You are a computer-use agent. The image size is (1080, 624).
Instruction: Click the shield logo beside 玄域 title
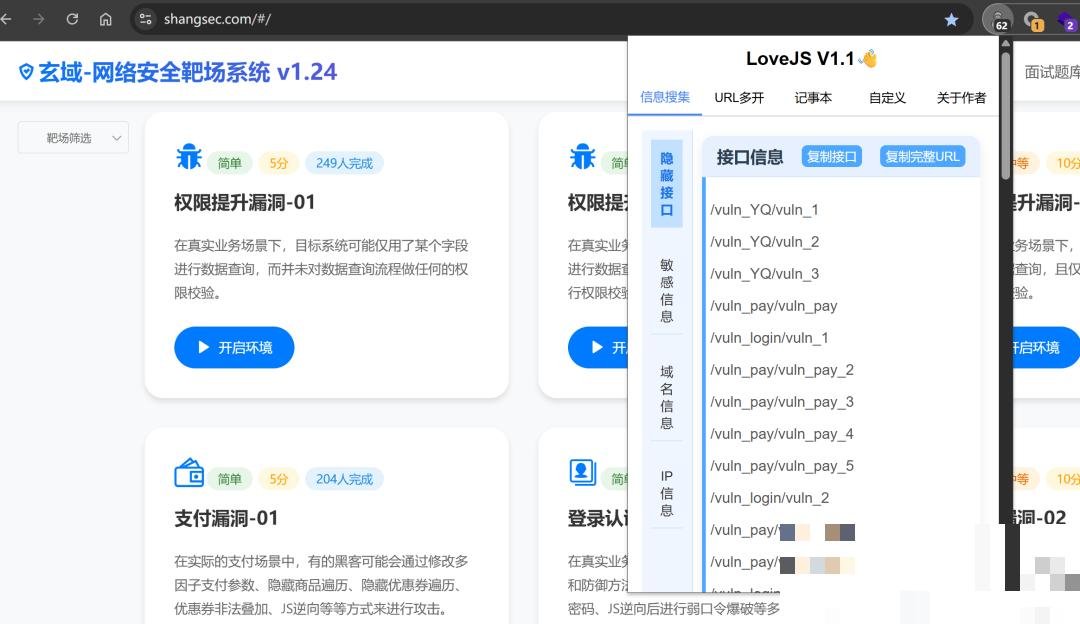click(26, 72)
